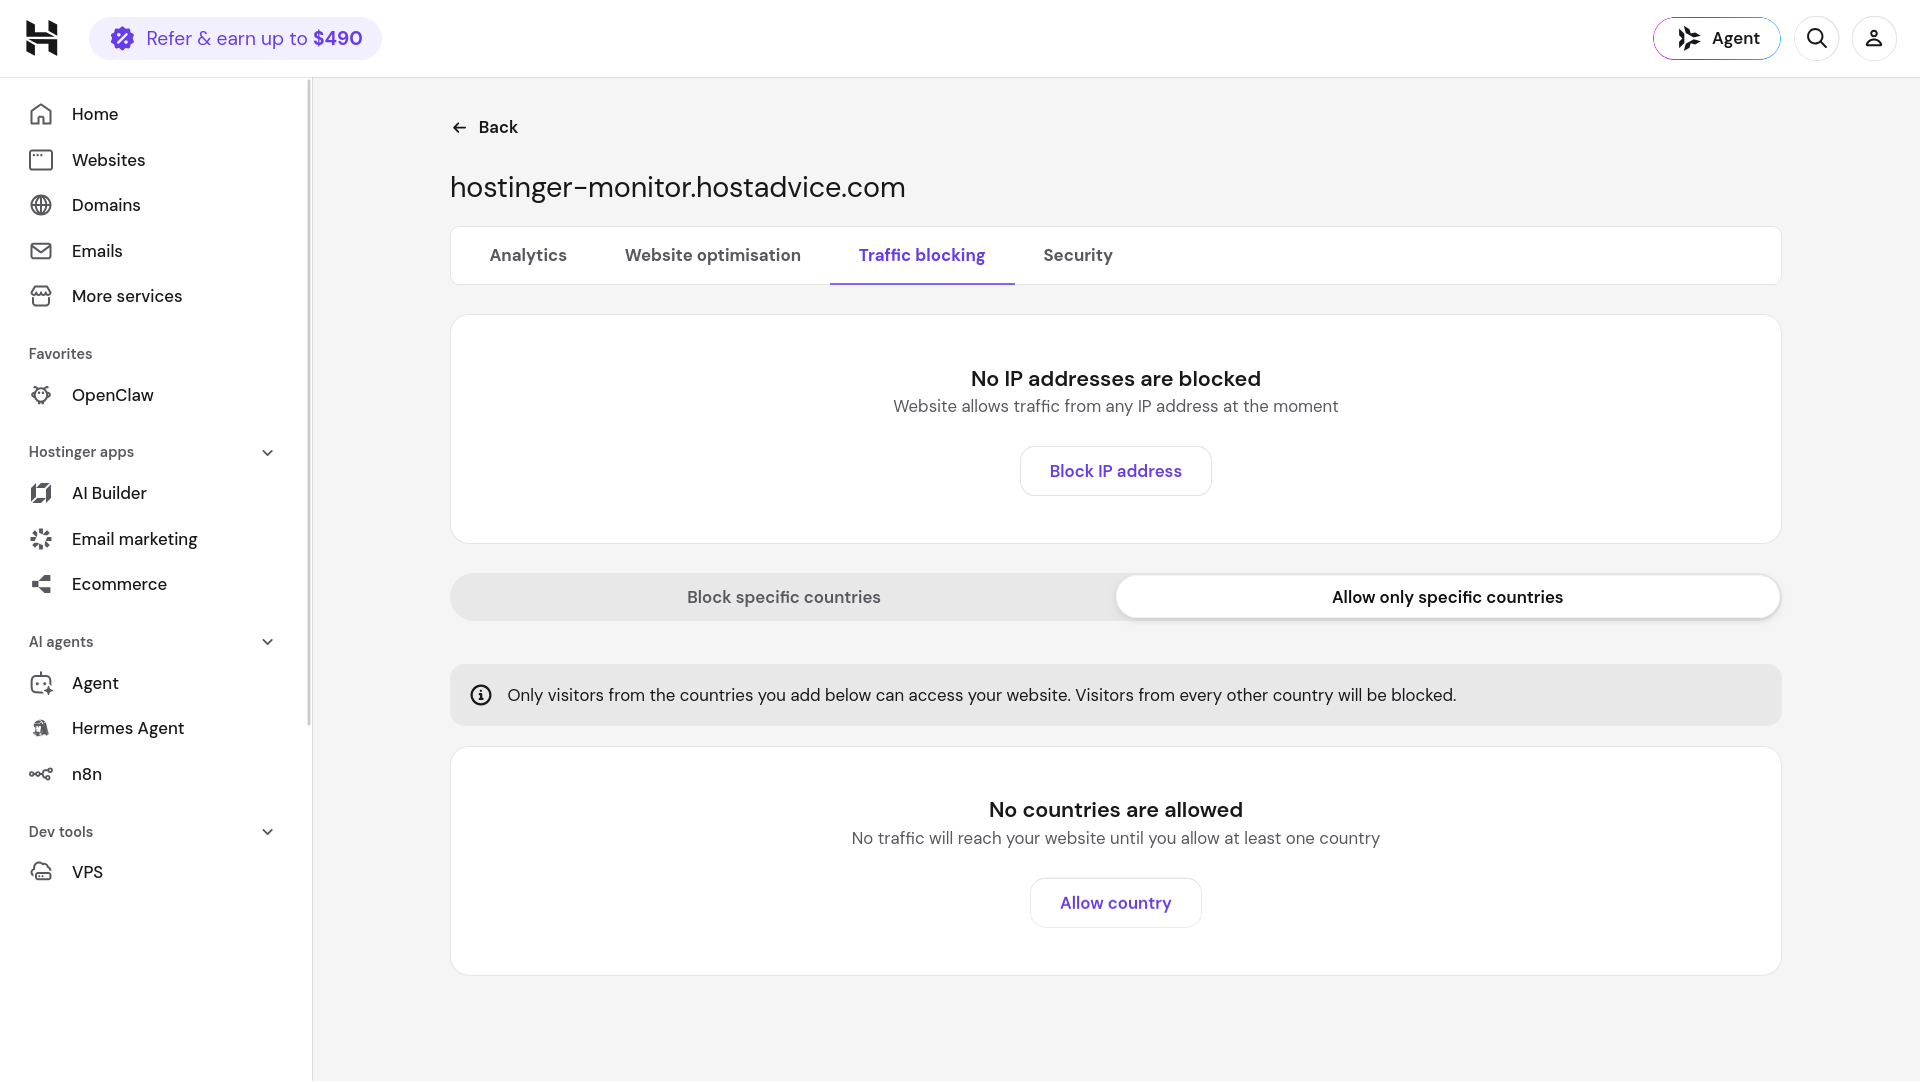Image resolution: width=1920 pixels, height=1082 pixels.
Task: Click the Home house icon
Action: [x=41, y=114]
